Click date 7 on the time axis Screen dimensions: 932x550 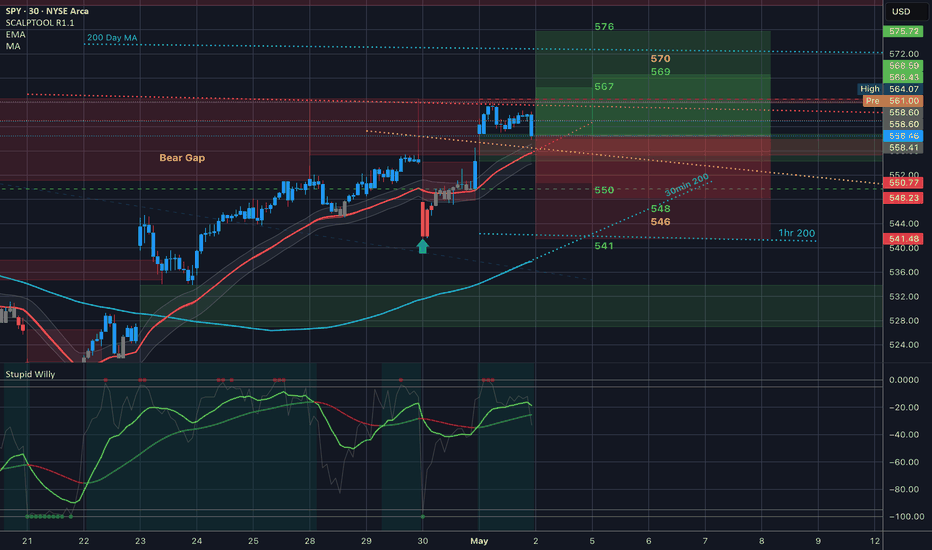[705, 541]
